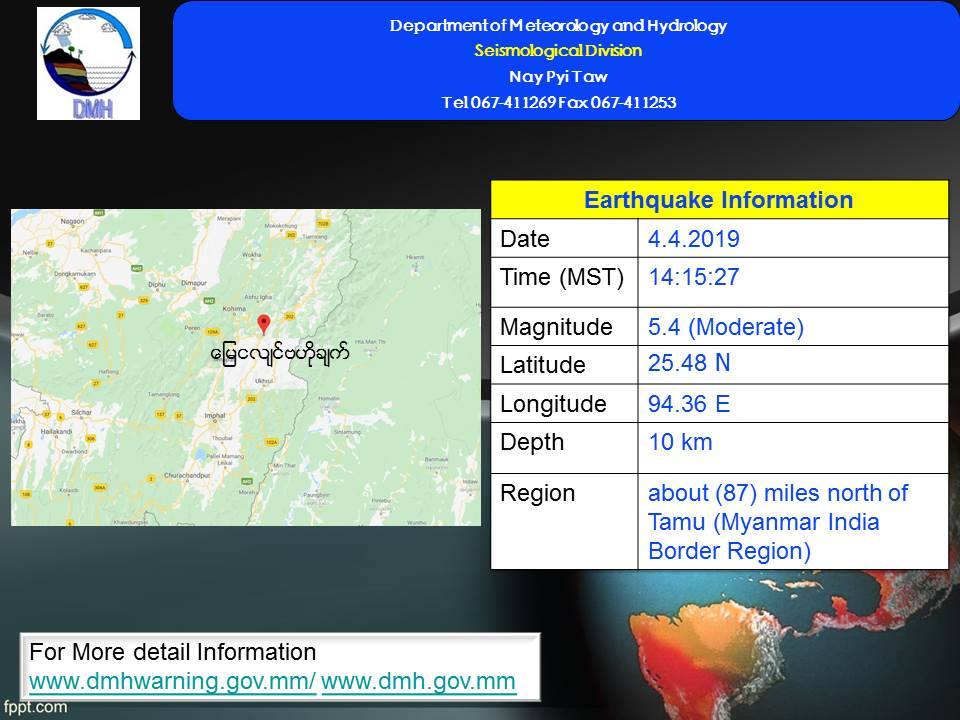Click the magnitude value 5.4 (Moderate)
The image size is (960, 720).
coord(725,327)
